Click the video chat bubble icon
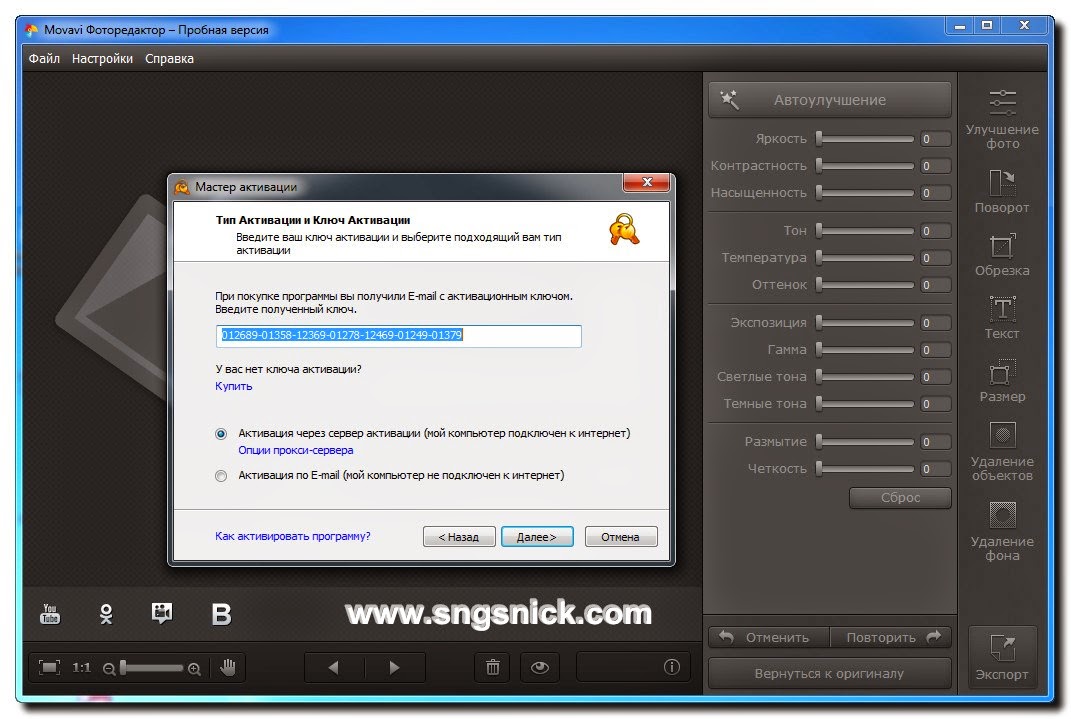Image resolution: width=1071 pixels, height=719 pixels. (162, 613)
